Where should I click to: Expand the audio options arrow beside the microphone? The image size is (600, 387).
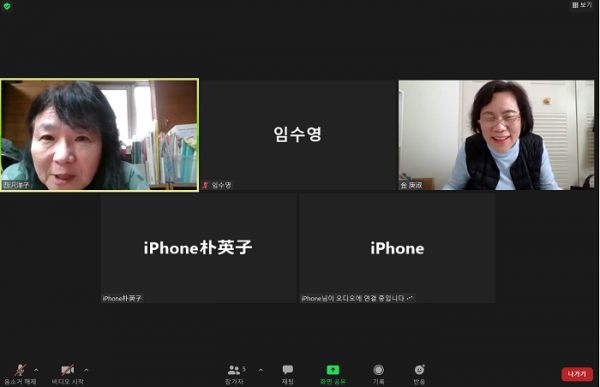pos(36,370)
